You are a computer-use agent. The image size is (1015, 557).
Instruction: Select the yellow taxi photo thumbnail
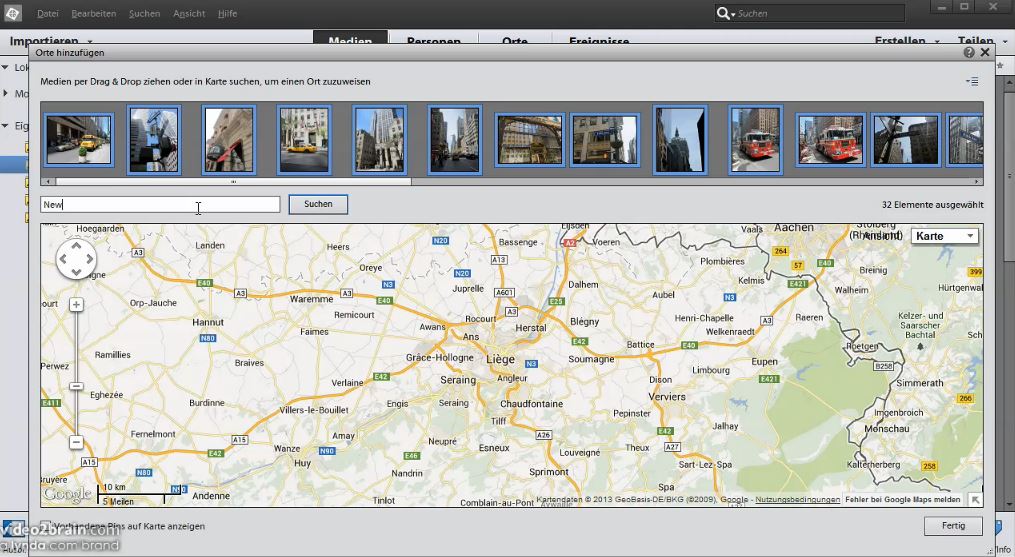click(304, 140)
